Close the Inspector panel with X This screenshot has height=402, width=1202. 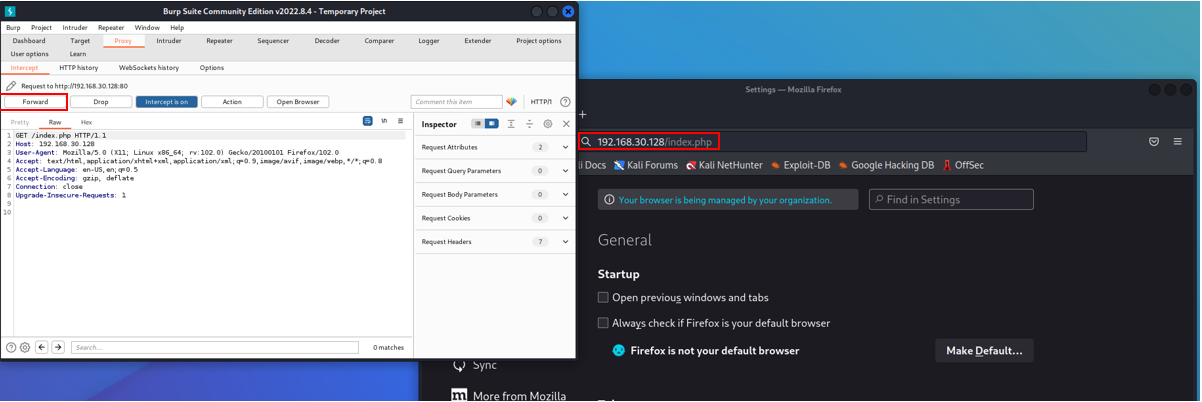566,124
